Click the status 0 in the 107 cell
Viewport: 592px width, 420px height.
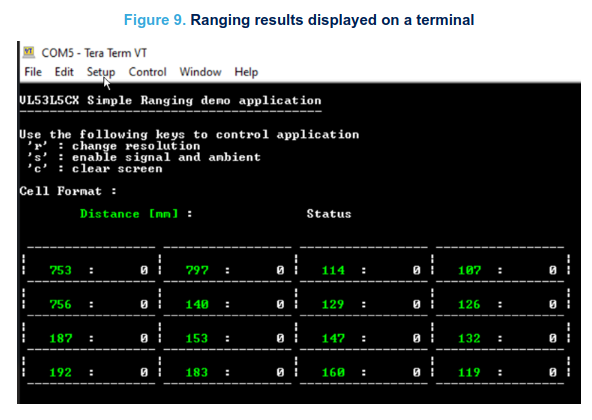[553, 270]
